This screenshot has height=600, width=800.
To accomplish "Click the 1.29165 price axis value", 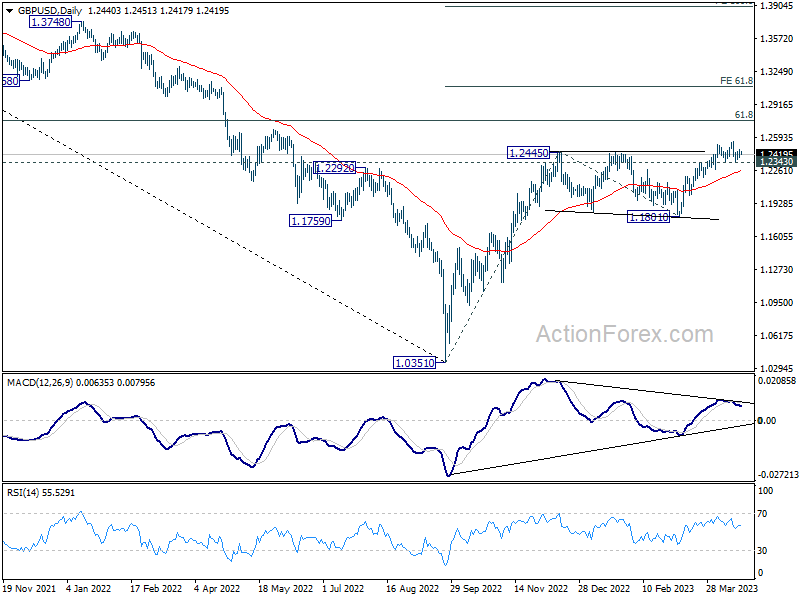I will 777,105.
